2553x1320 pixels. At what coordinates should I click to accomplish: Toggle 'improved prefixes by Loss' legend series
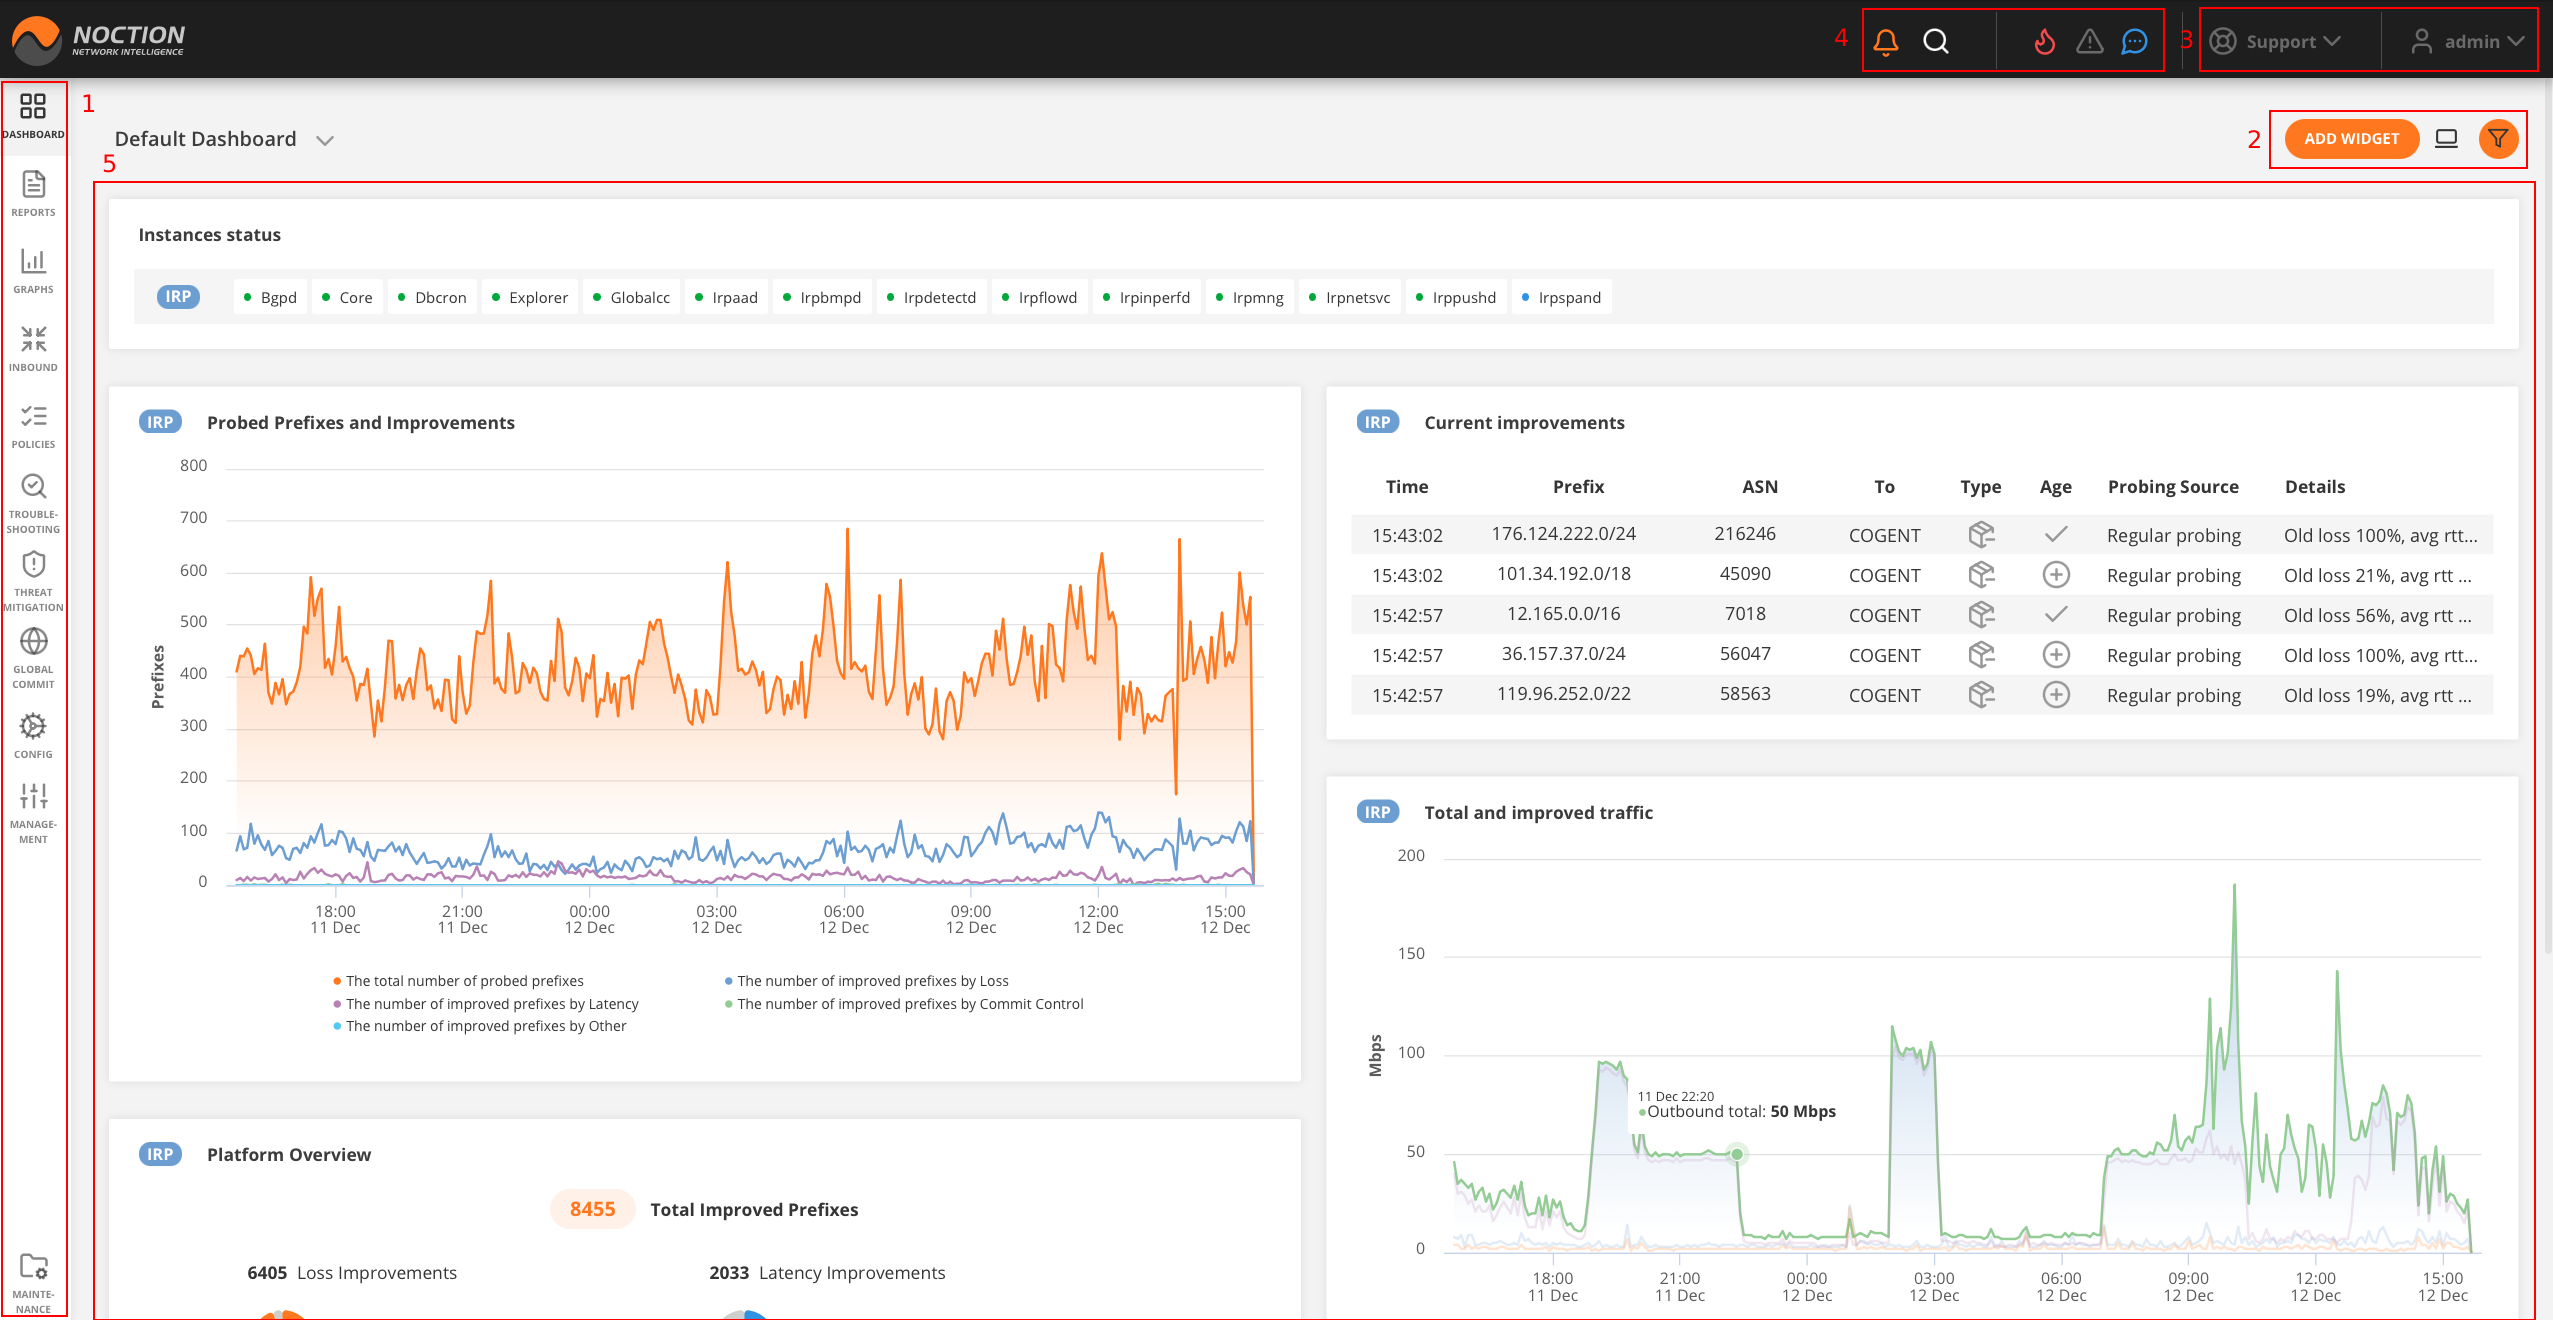pos(872,981)
